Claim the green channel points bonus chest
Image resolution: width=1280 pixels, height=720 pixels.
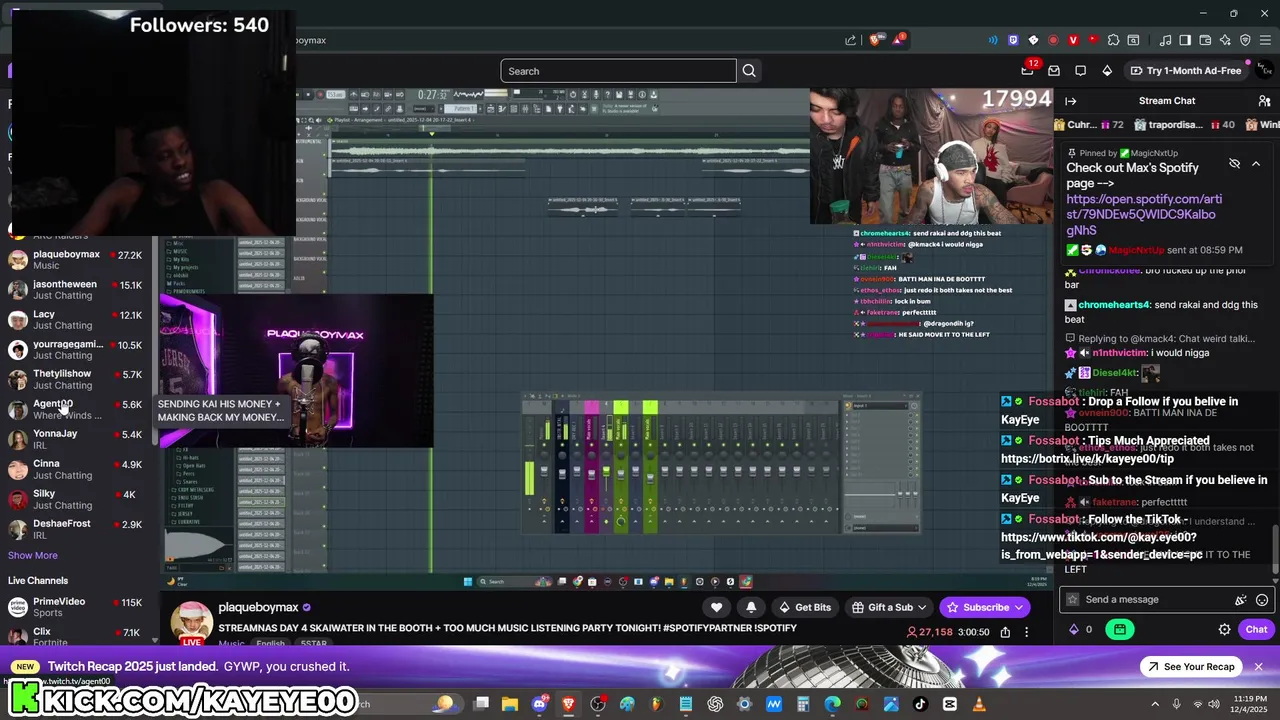coord(1119,629)
